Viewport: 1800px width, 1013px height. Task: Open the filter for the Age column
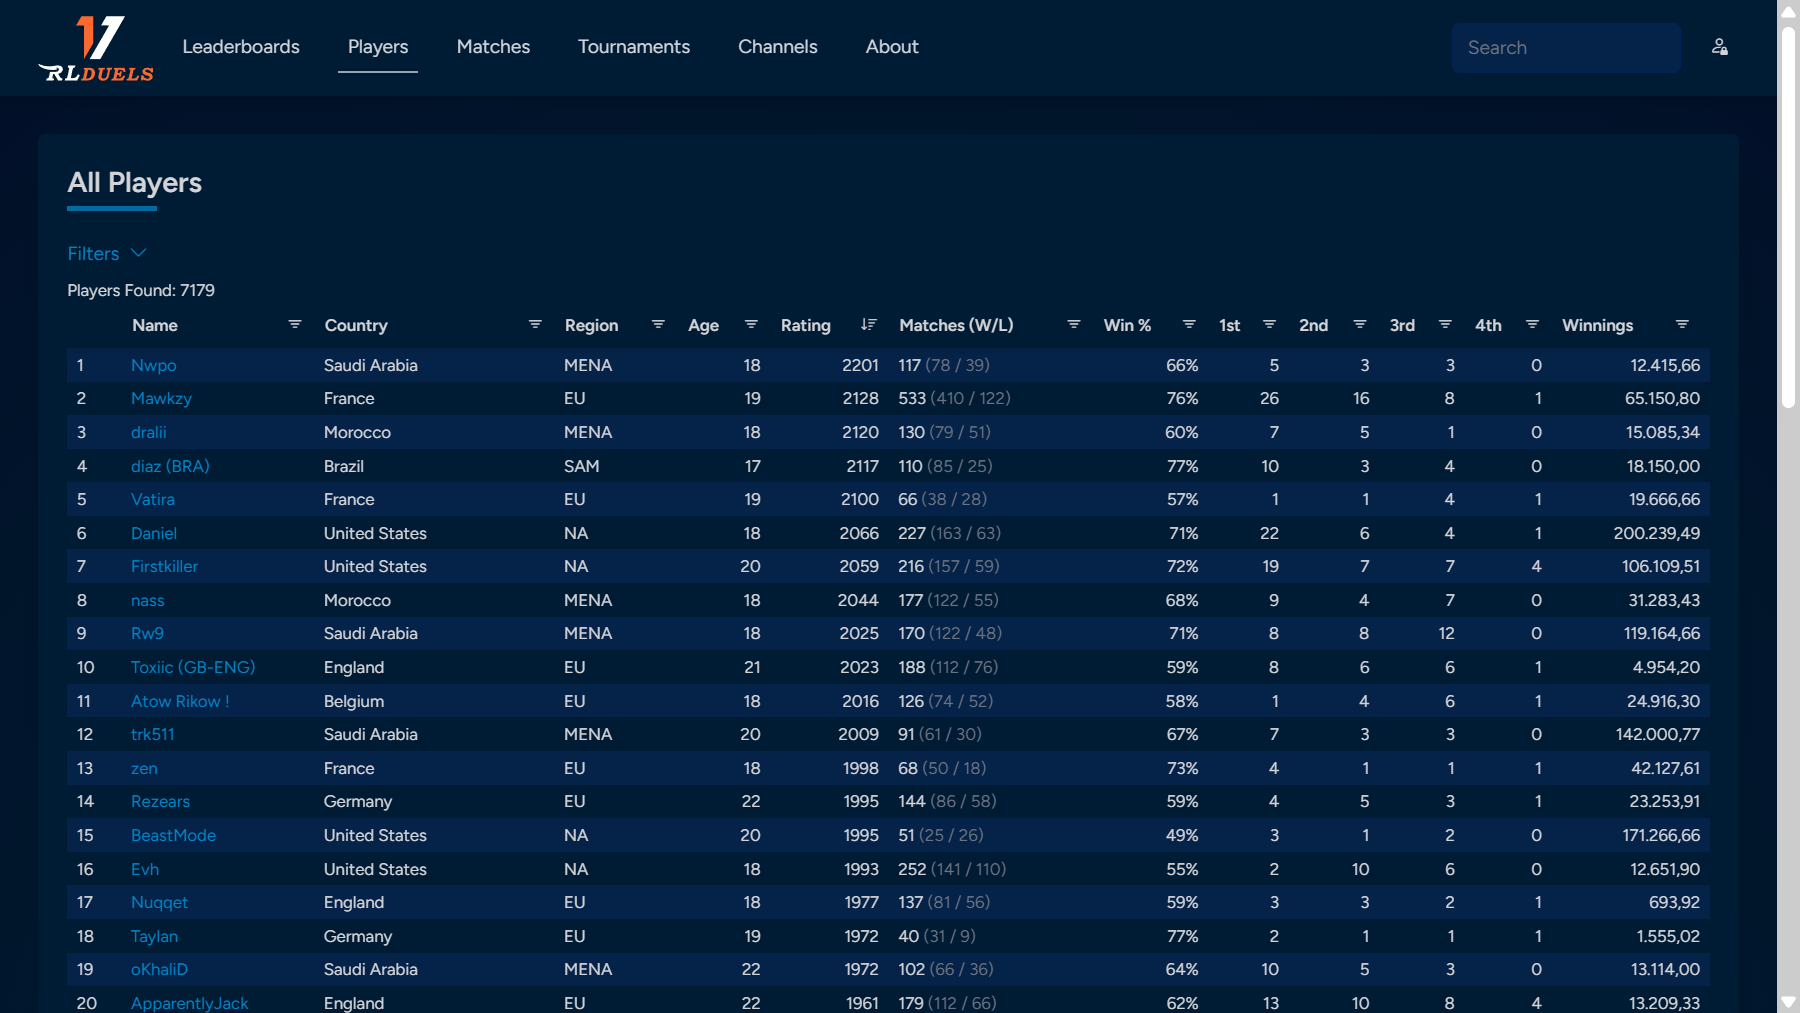751,324
